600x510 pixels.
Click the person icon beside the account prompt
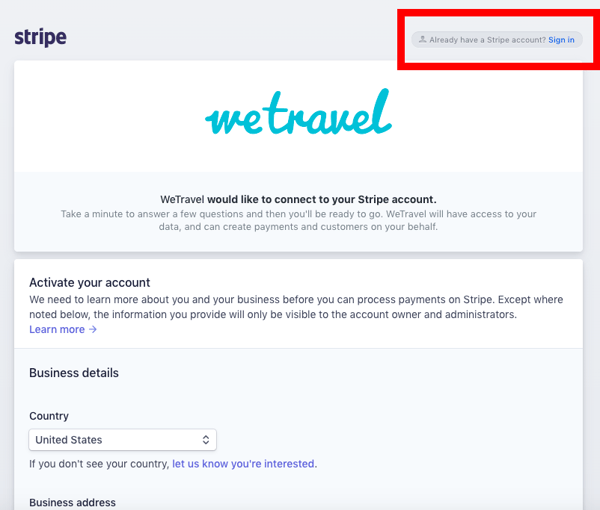[422, 40]
